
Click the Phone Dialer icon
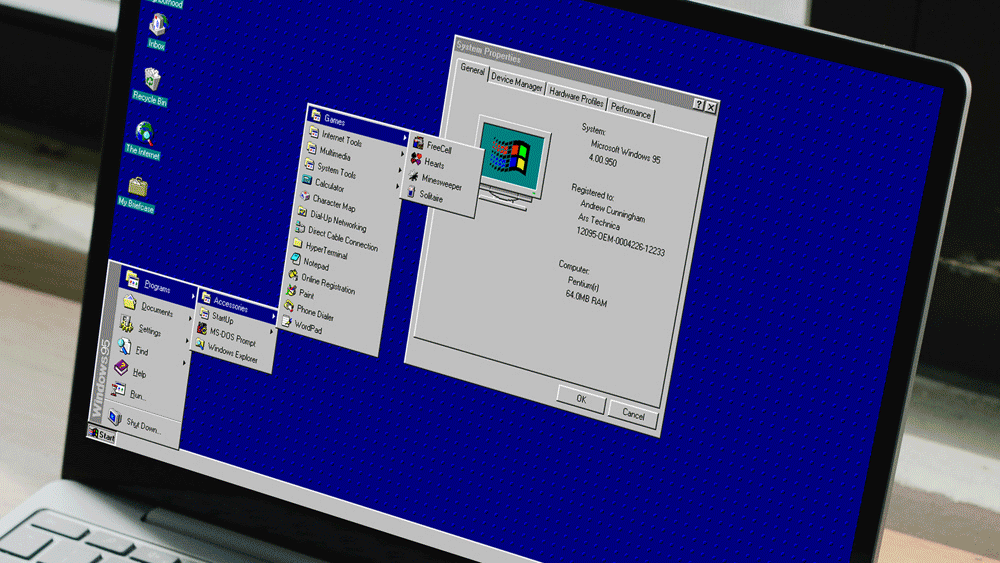(289, 307)
